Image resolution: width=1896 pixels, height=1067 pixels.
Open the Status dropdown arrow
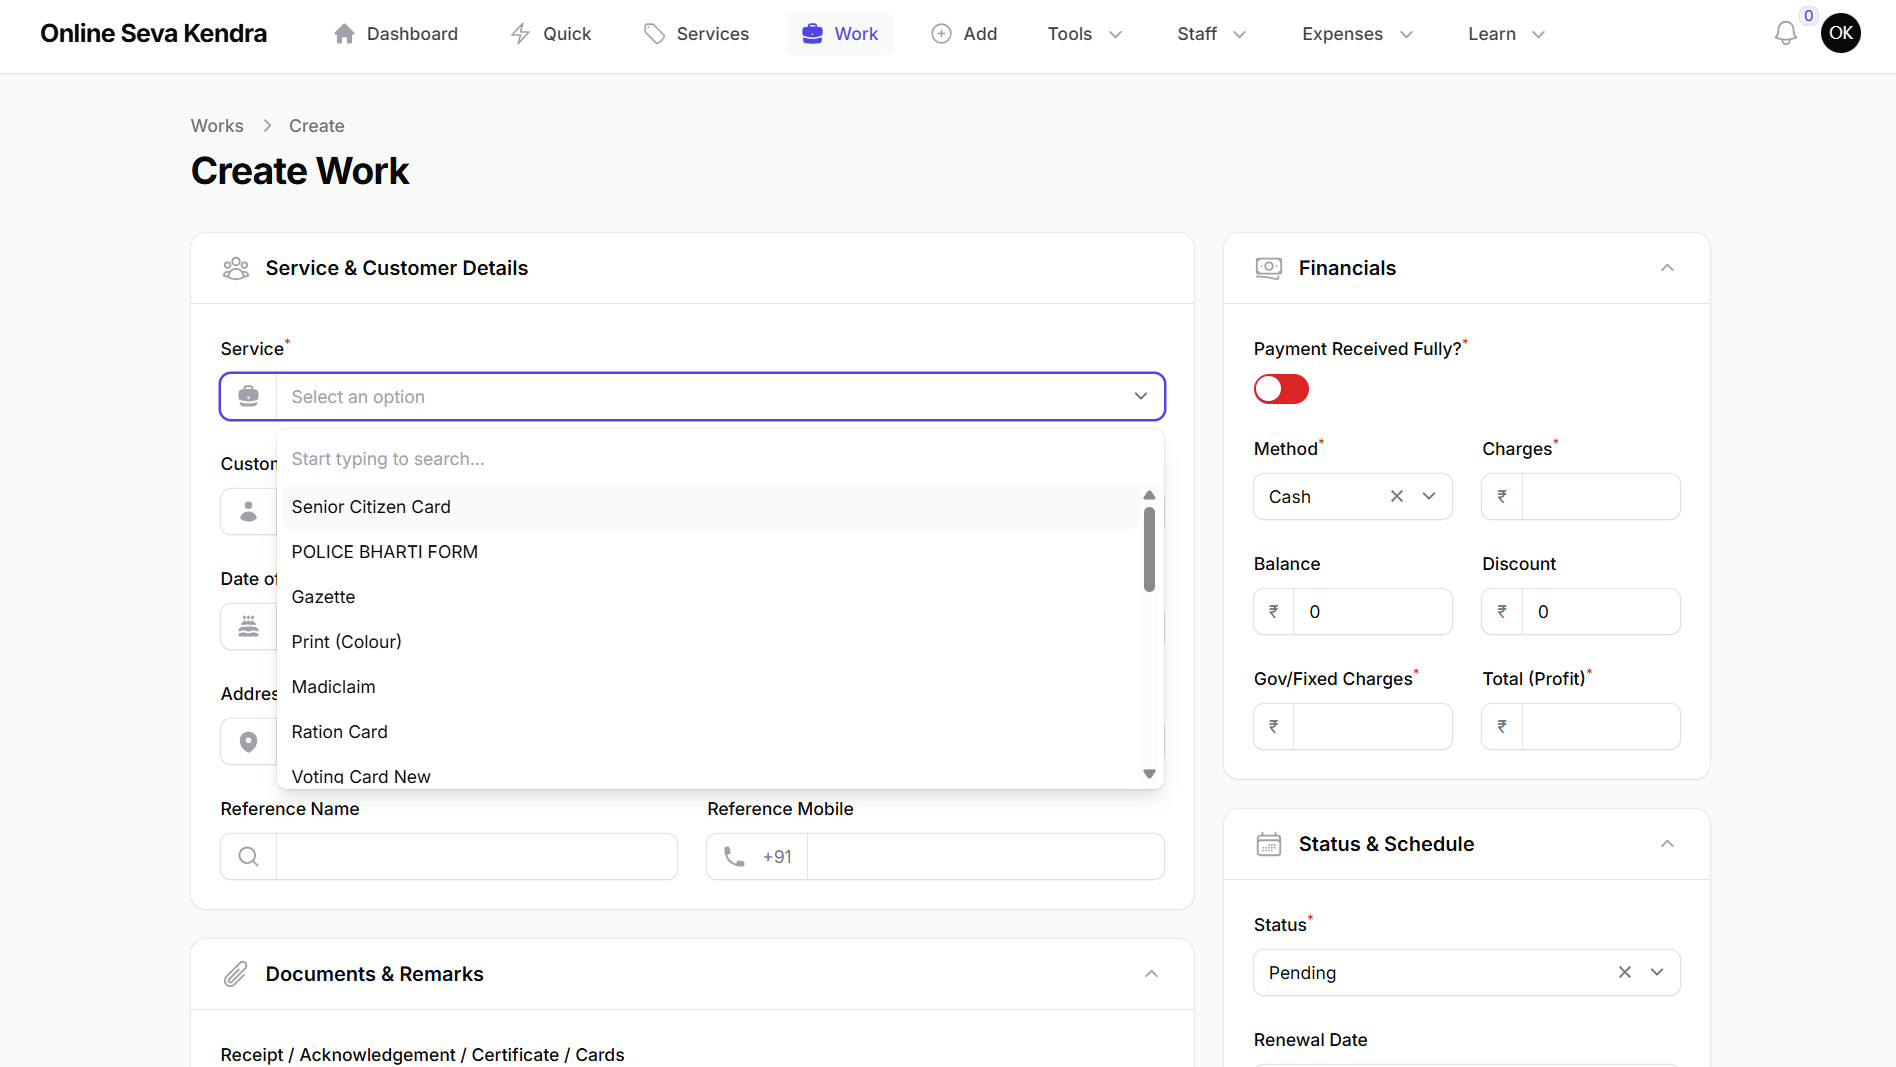pos(1657,972)
